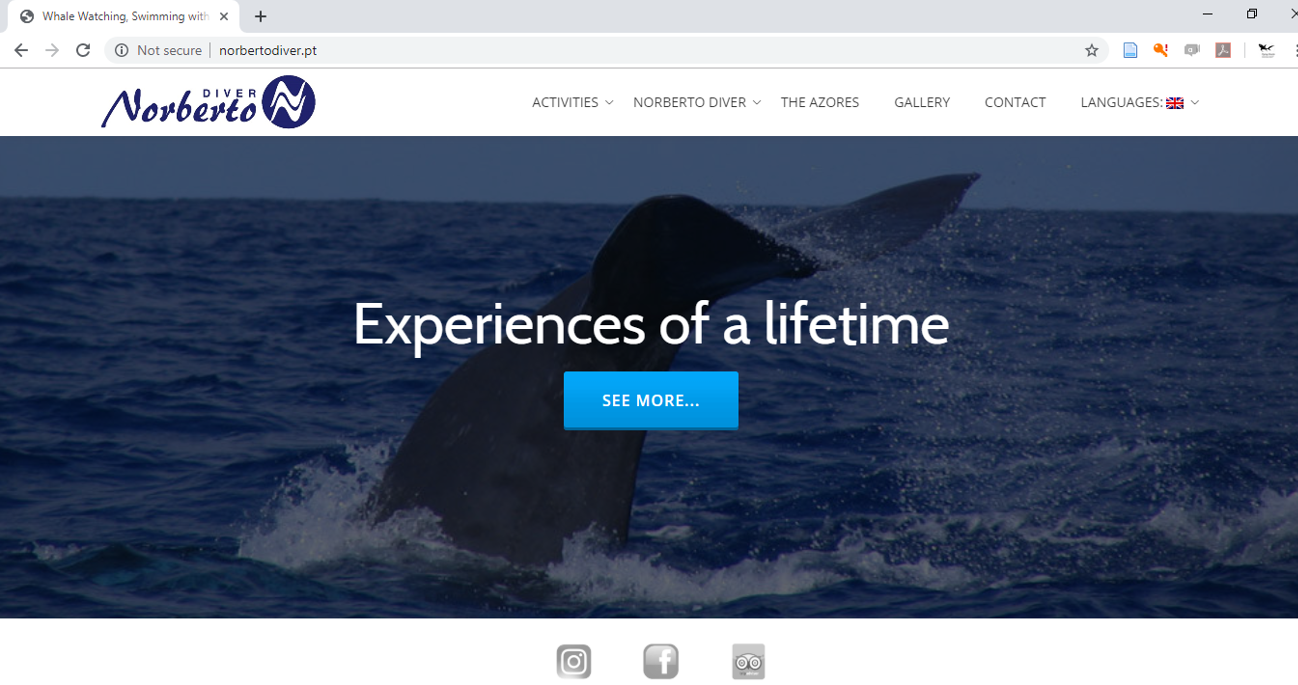
Task: Click the Norberto Diver logo
Action: 208,102
